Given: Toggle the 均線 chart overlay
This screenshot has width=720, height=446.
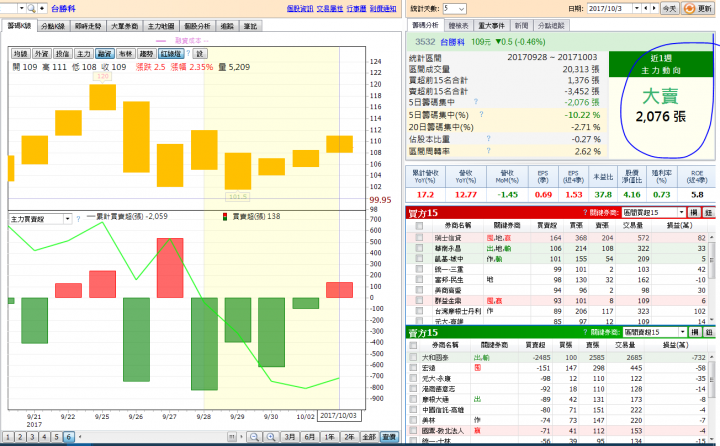Looking at the screenshot, I should coord(21,54).
